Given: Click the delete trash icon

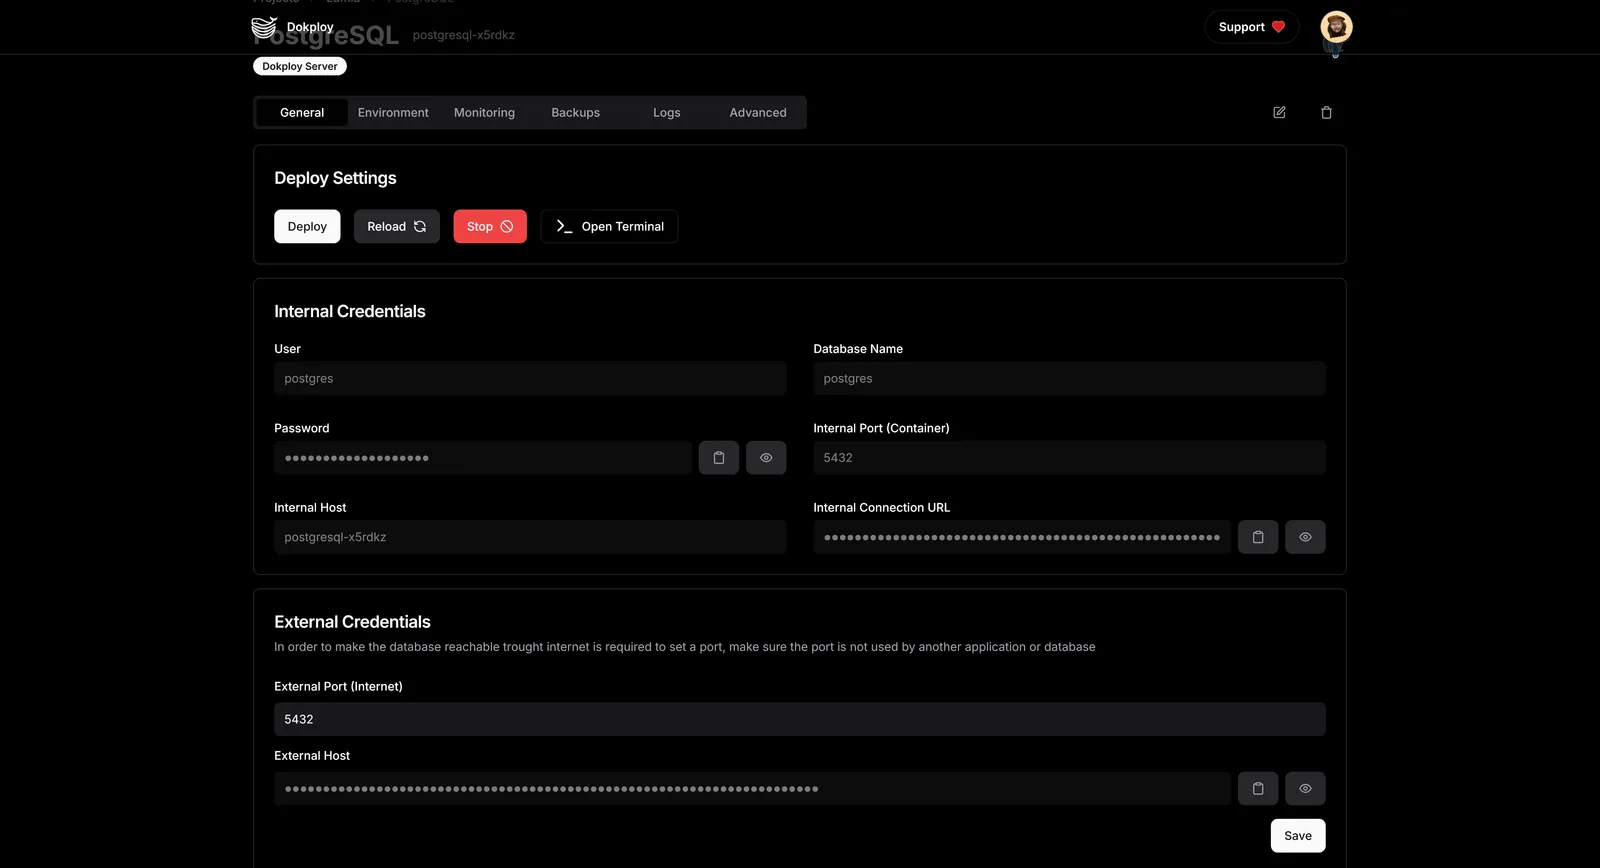Looking at the screenshot, I should [1326, 113].
